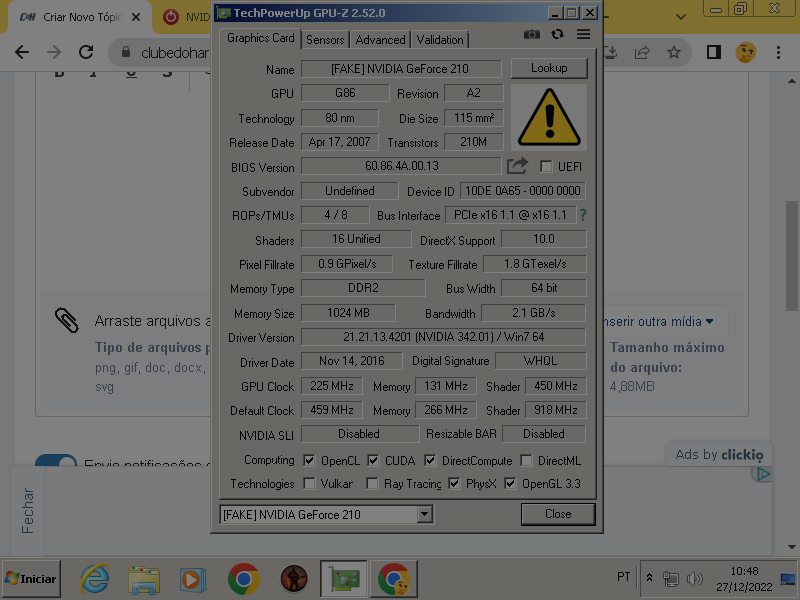Toggle the Vulkan checkbox

point(309,483)
